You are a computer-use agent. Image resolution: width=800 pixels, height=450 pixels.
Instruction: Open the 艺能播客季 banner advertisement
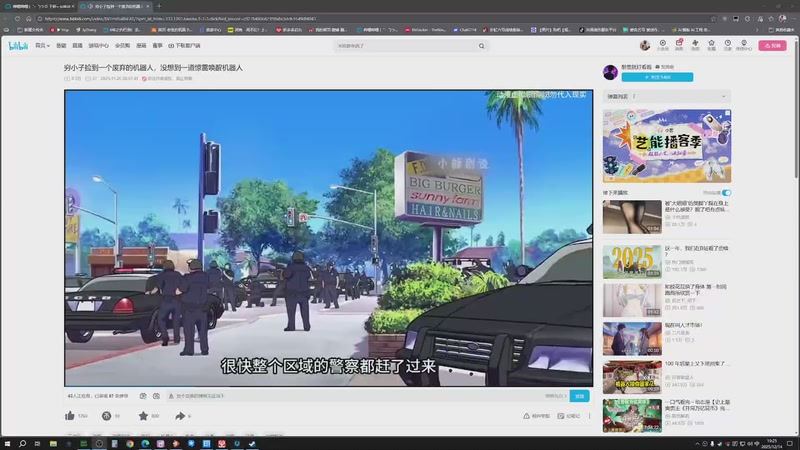pyautogui.click(x=667, y=146)
